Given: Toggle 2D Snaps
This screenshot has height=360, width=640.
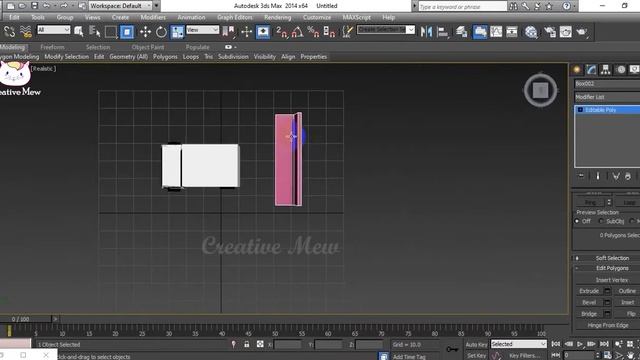Looking at the screenshot, I should (281, 31).
